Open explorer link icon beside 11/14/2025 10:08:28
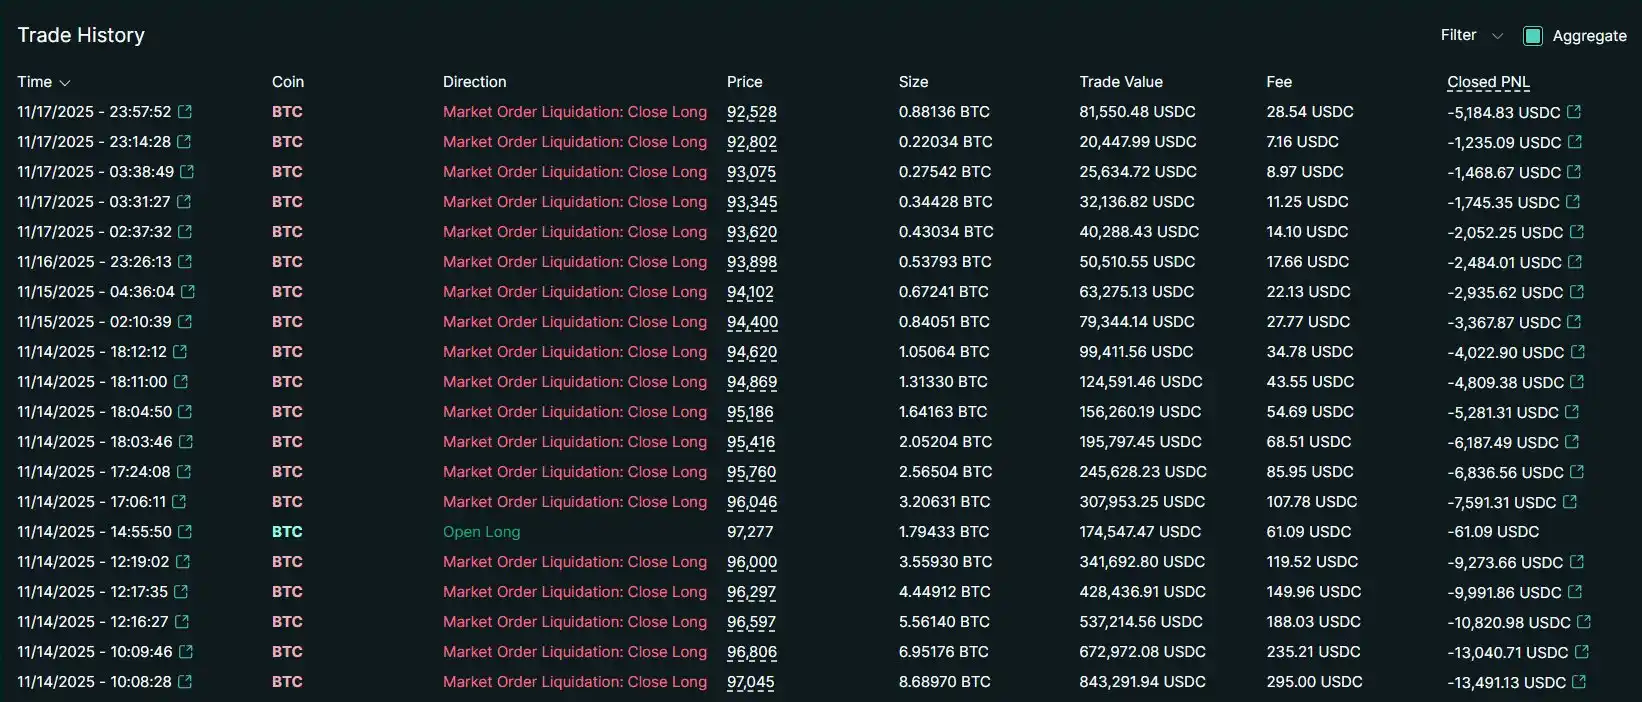Image resolution: width=1642 pixels, height=702 pixels. 185,682
